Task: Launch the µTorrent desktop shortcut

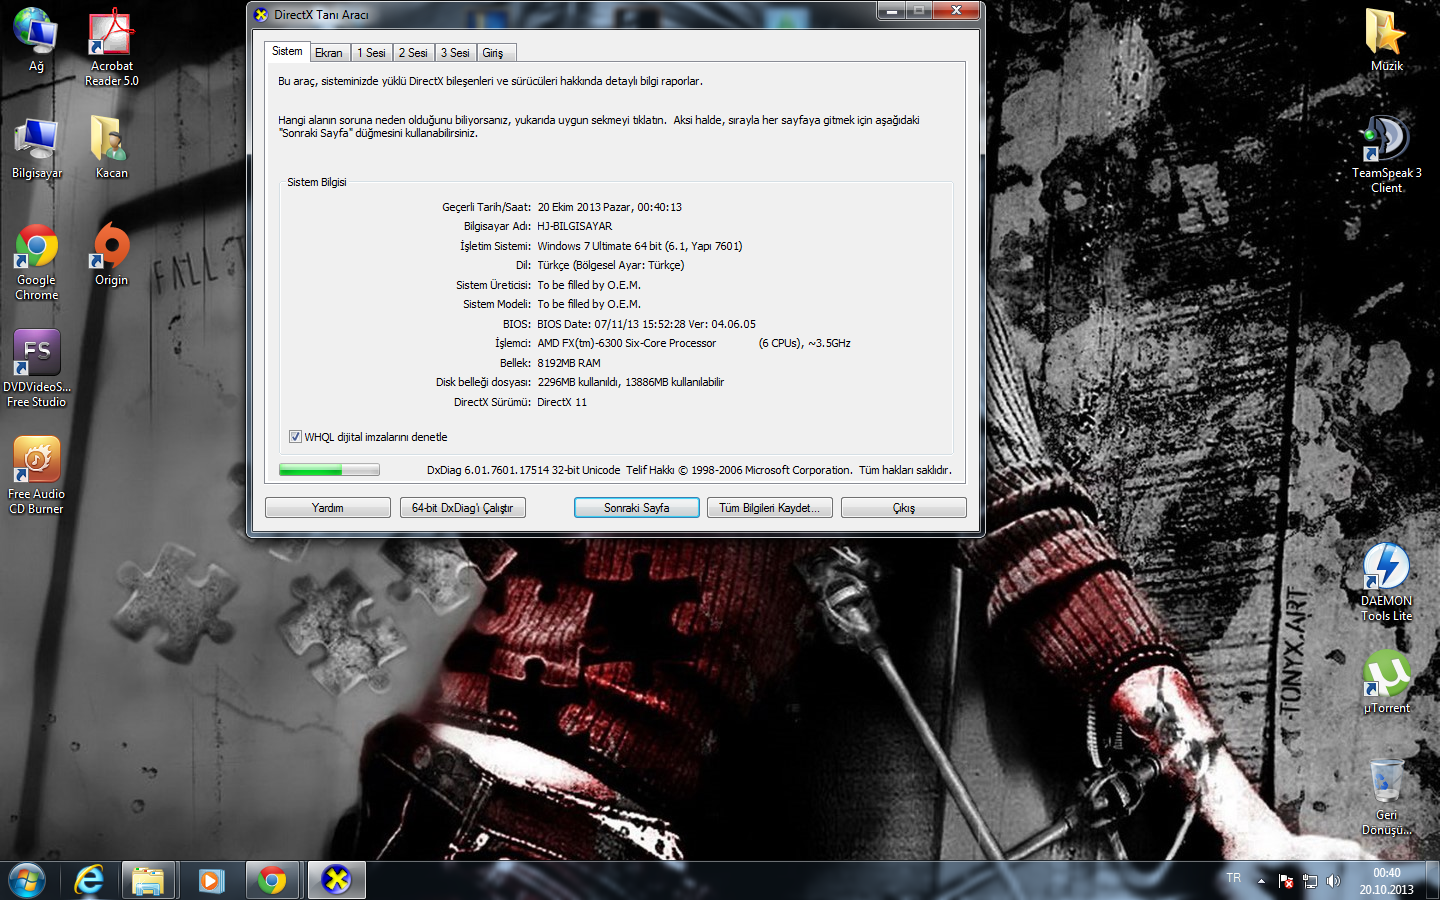Action: (1386, 676)
